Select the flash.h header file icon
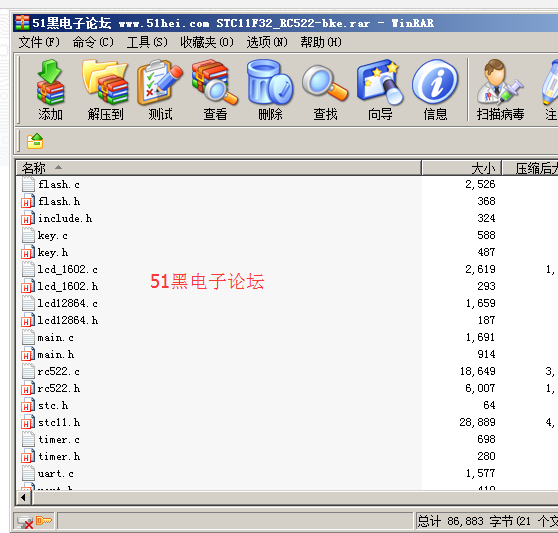The image size is (558, 533). click(x=28, y=201)
